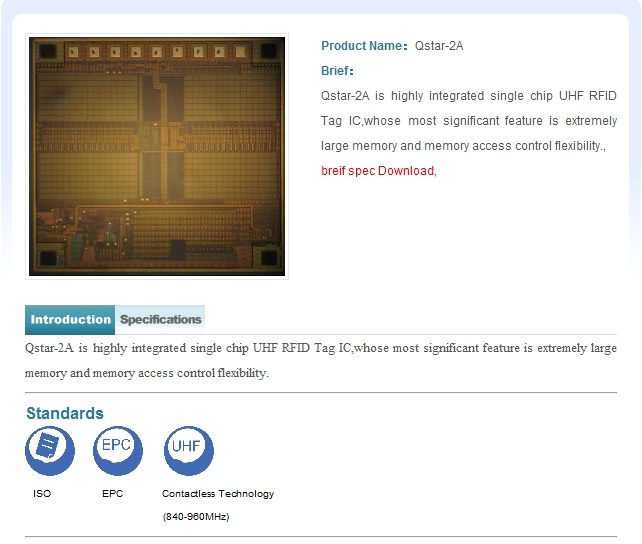
Task: Click the Qstar-2A product name text
Action: (x=439, y=46)
